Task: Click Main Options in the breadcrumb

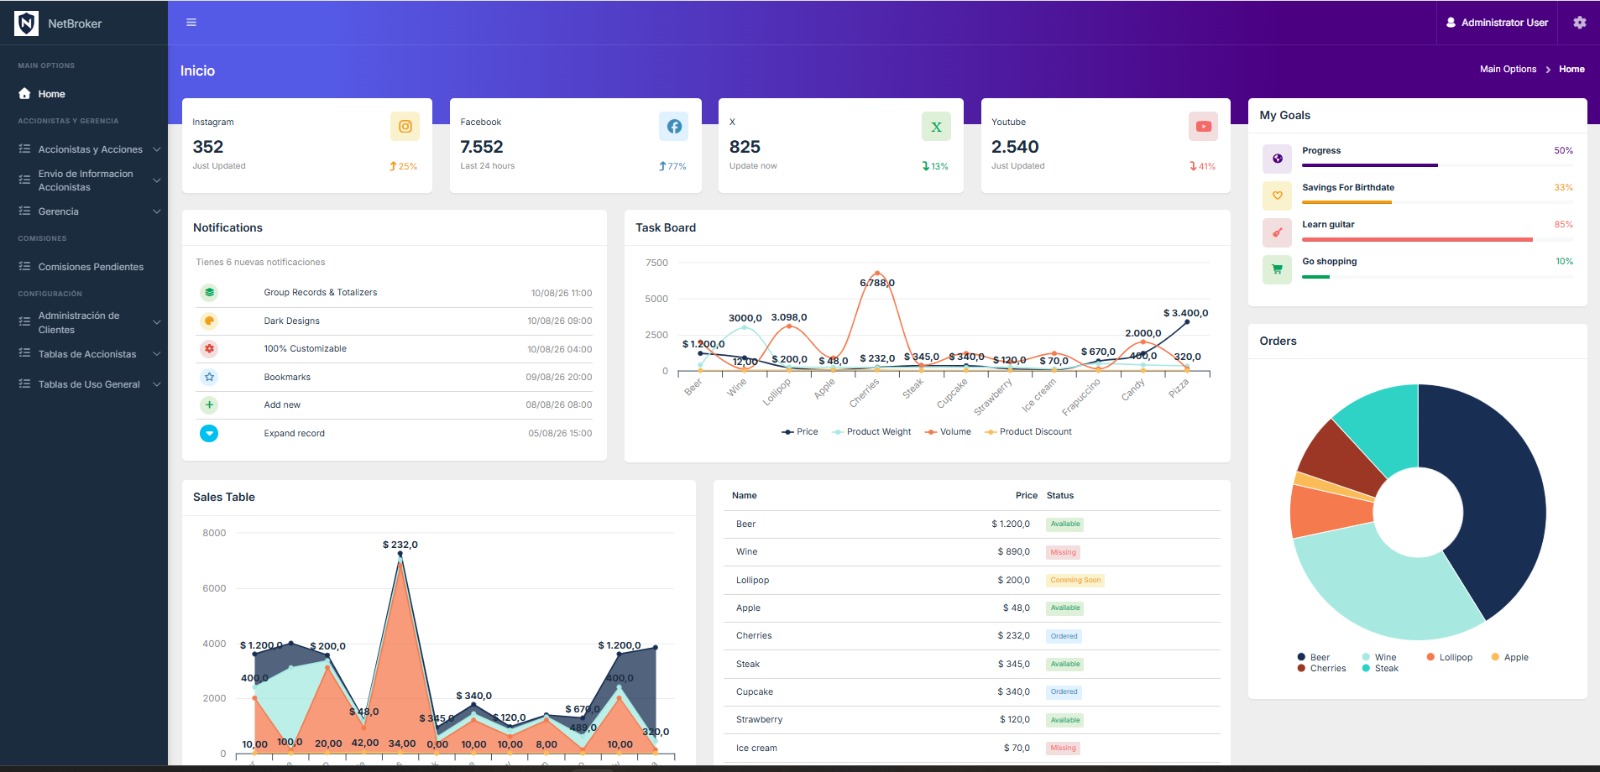Action: [x=1508, y=69]
